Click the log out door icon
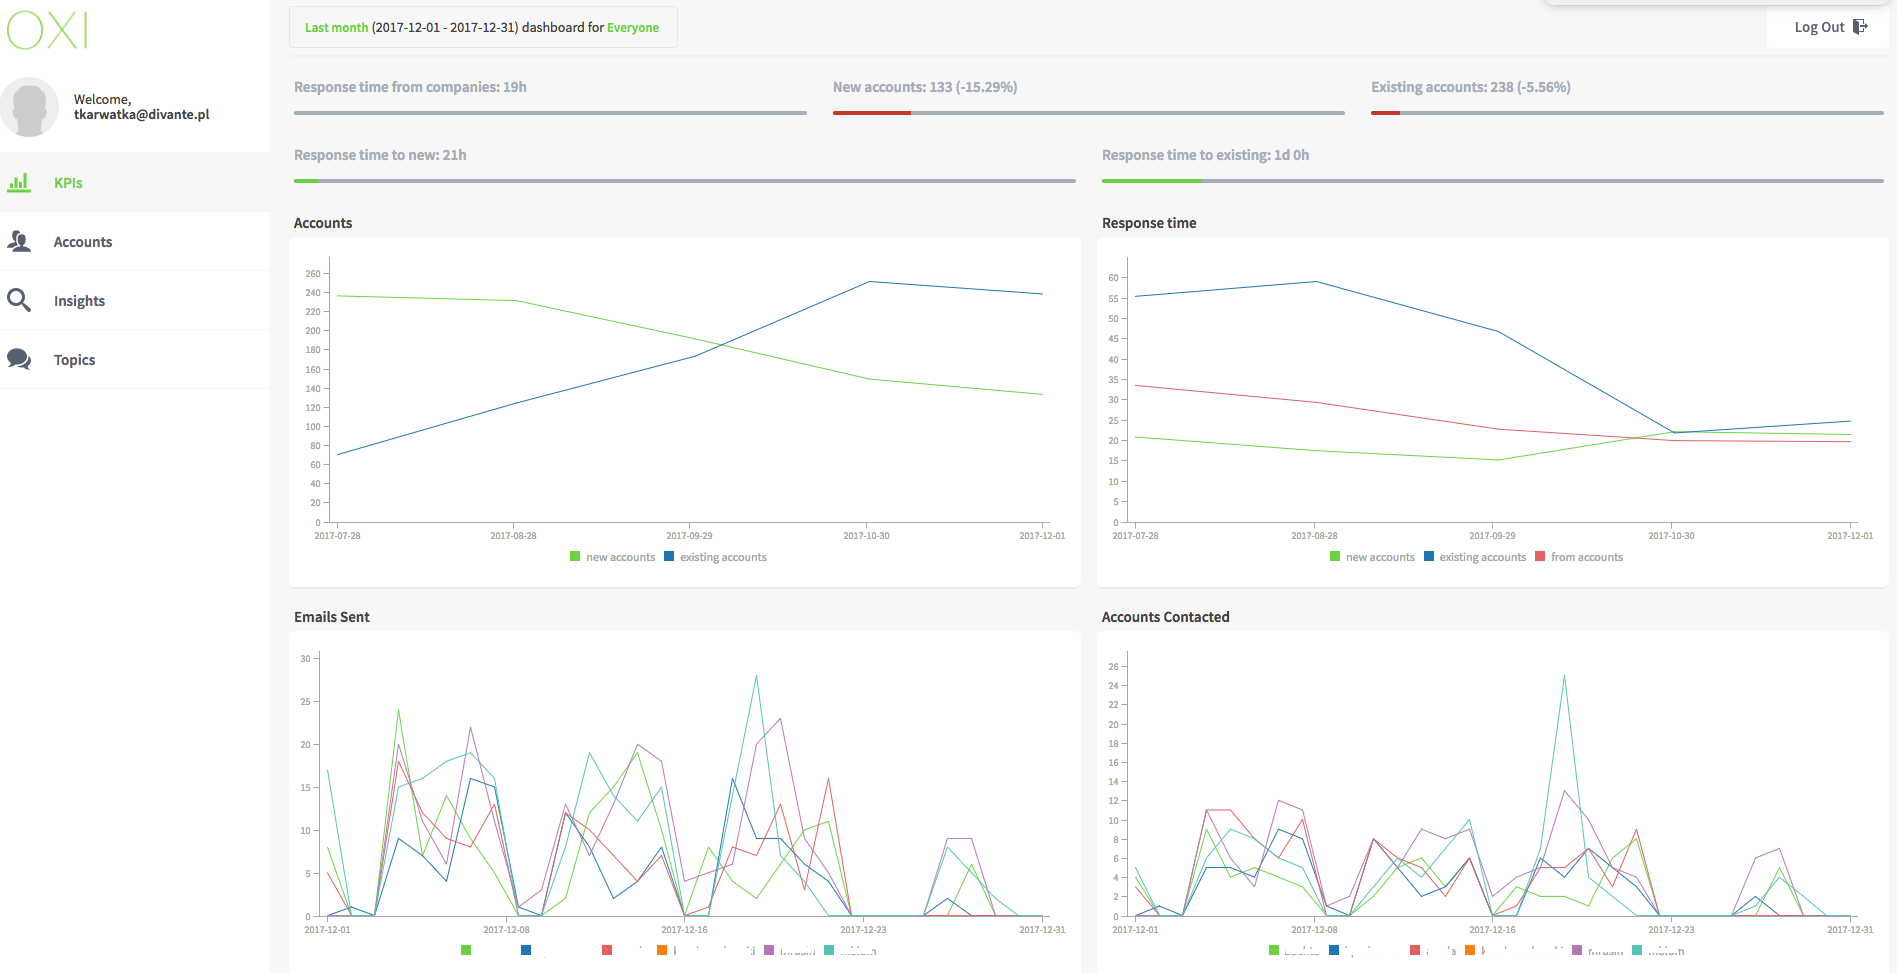 (x=1860, y=27)
